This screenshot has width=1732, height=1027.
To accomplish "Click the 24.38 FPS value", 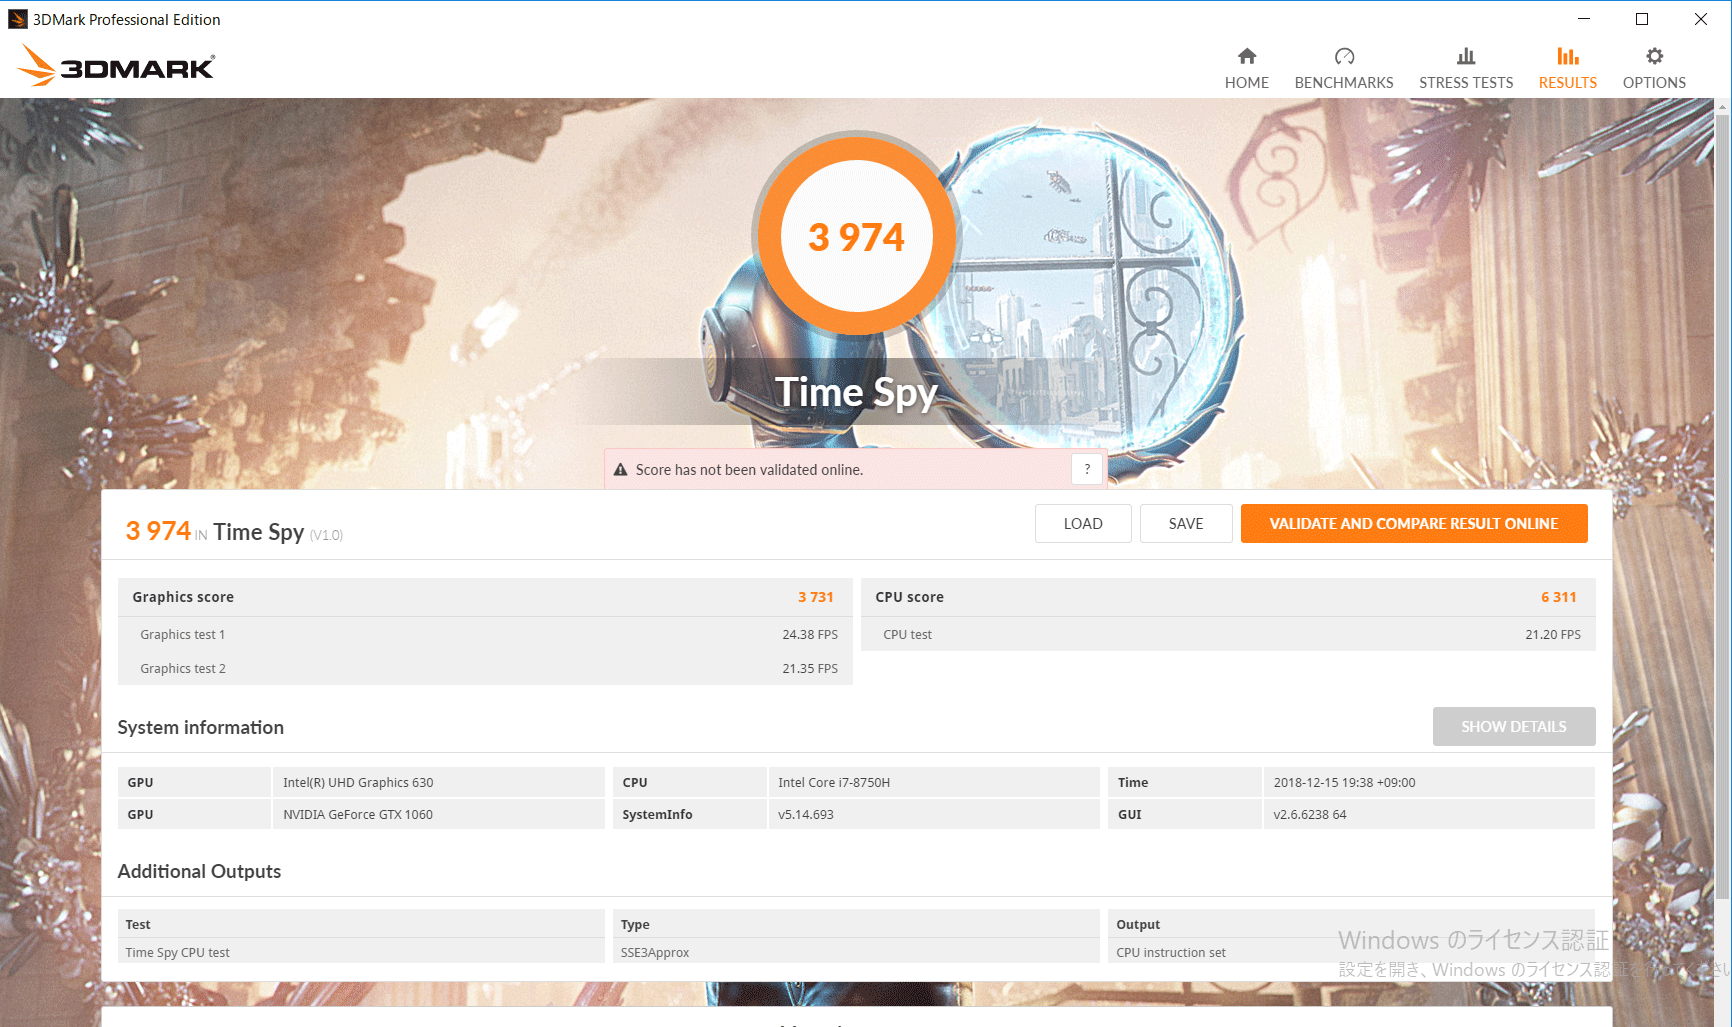I will click(x=810, y=635).
